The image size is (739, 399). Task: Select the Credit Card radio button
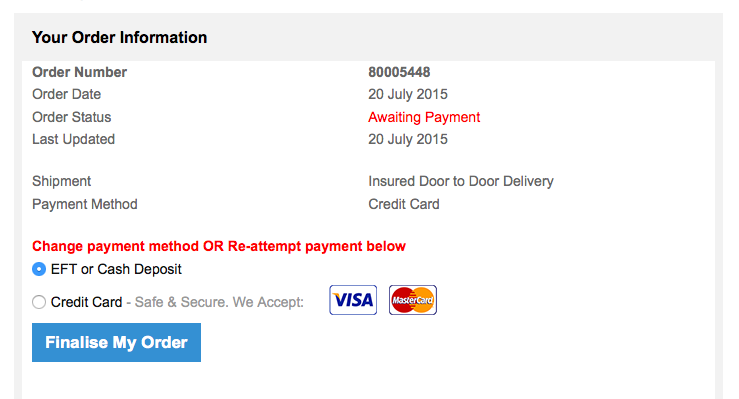tap(39, 302)
